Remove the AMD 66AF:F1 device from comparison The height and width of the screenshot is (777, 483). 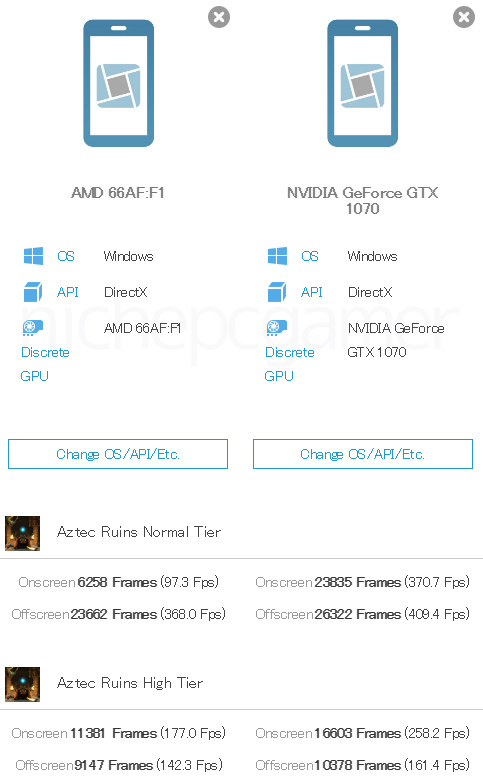(218, 17)
